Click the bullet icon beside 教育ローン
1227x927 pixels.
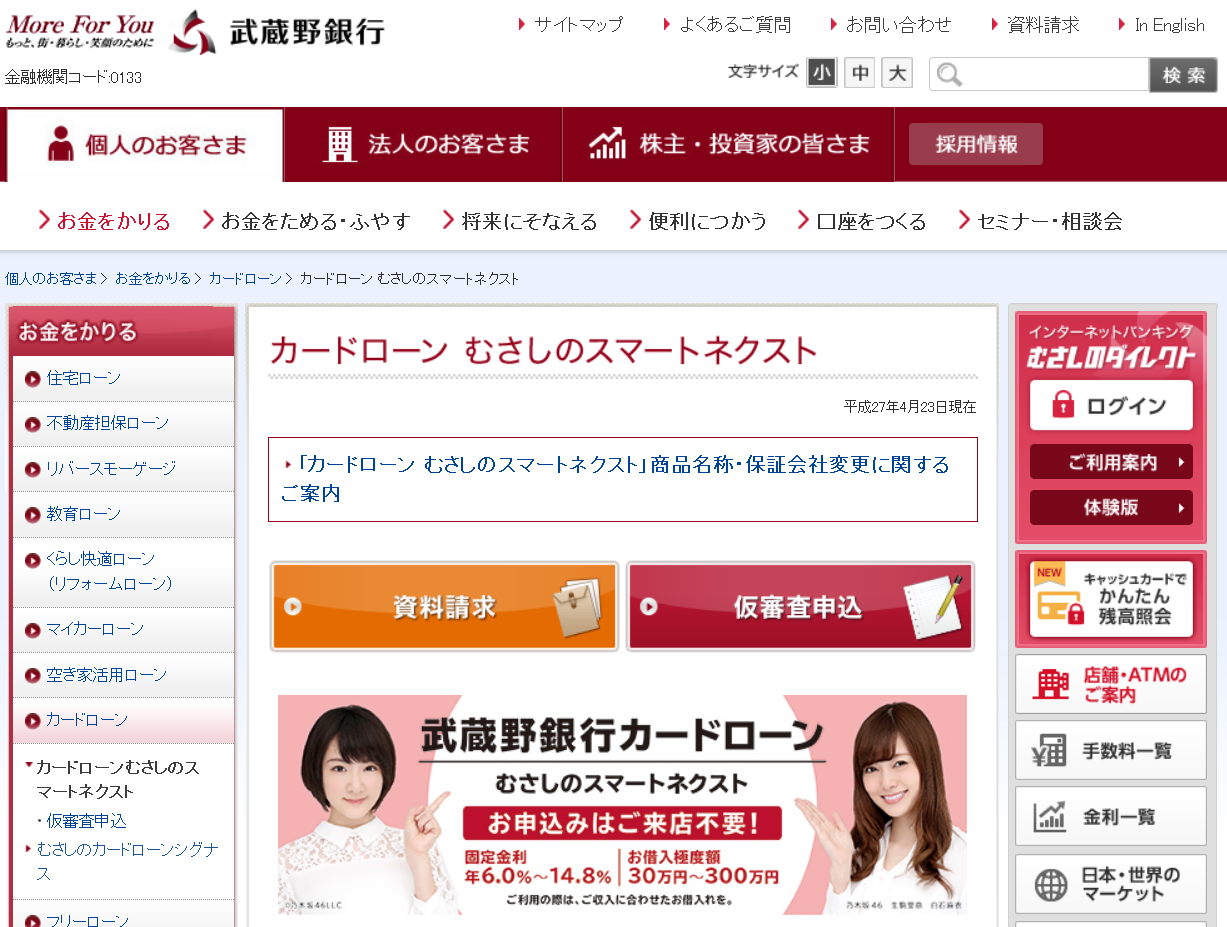[x=32, y=514]
